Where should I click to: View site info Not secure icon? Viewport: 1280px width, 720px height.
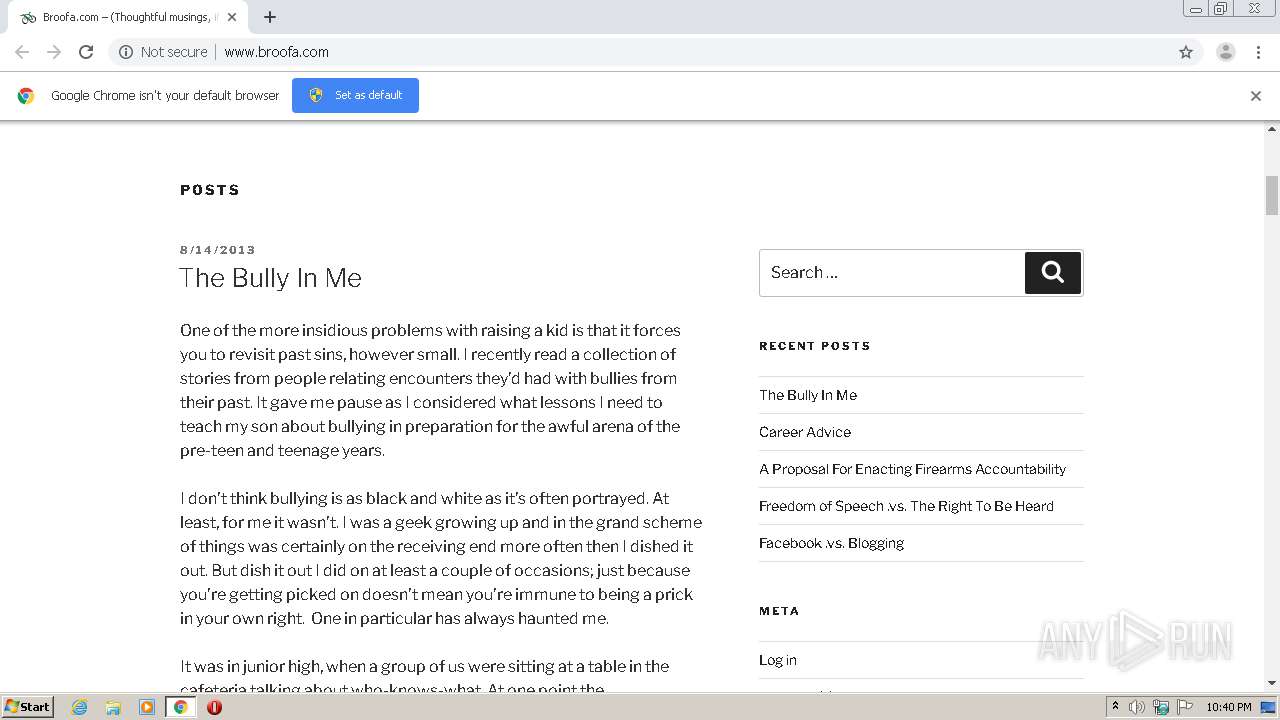click(126, 52)
